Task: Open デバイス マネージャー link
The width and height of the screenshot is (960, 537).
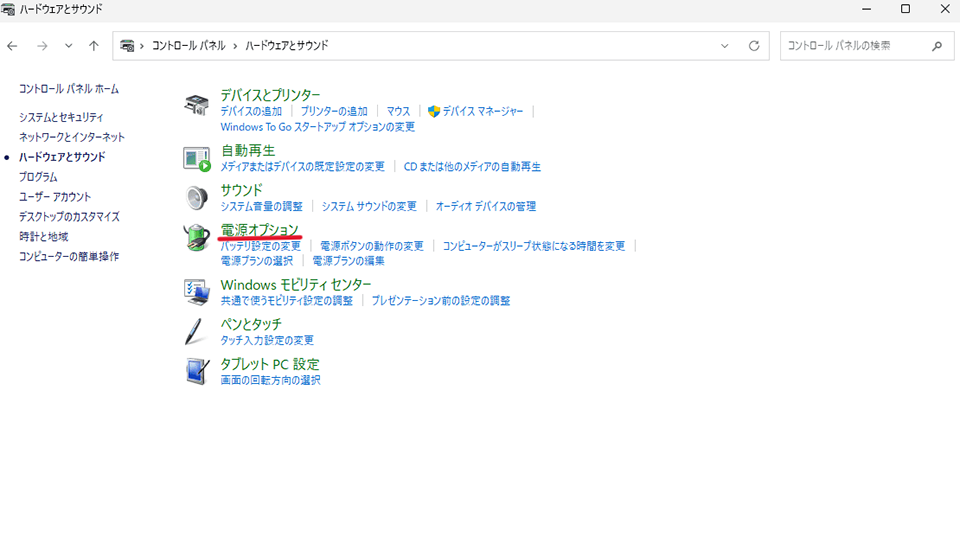Action: point(482,111)
